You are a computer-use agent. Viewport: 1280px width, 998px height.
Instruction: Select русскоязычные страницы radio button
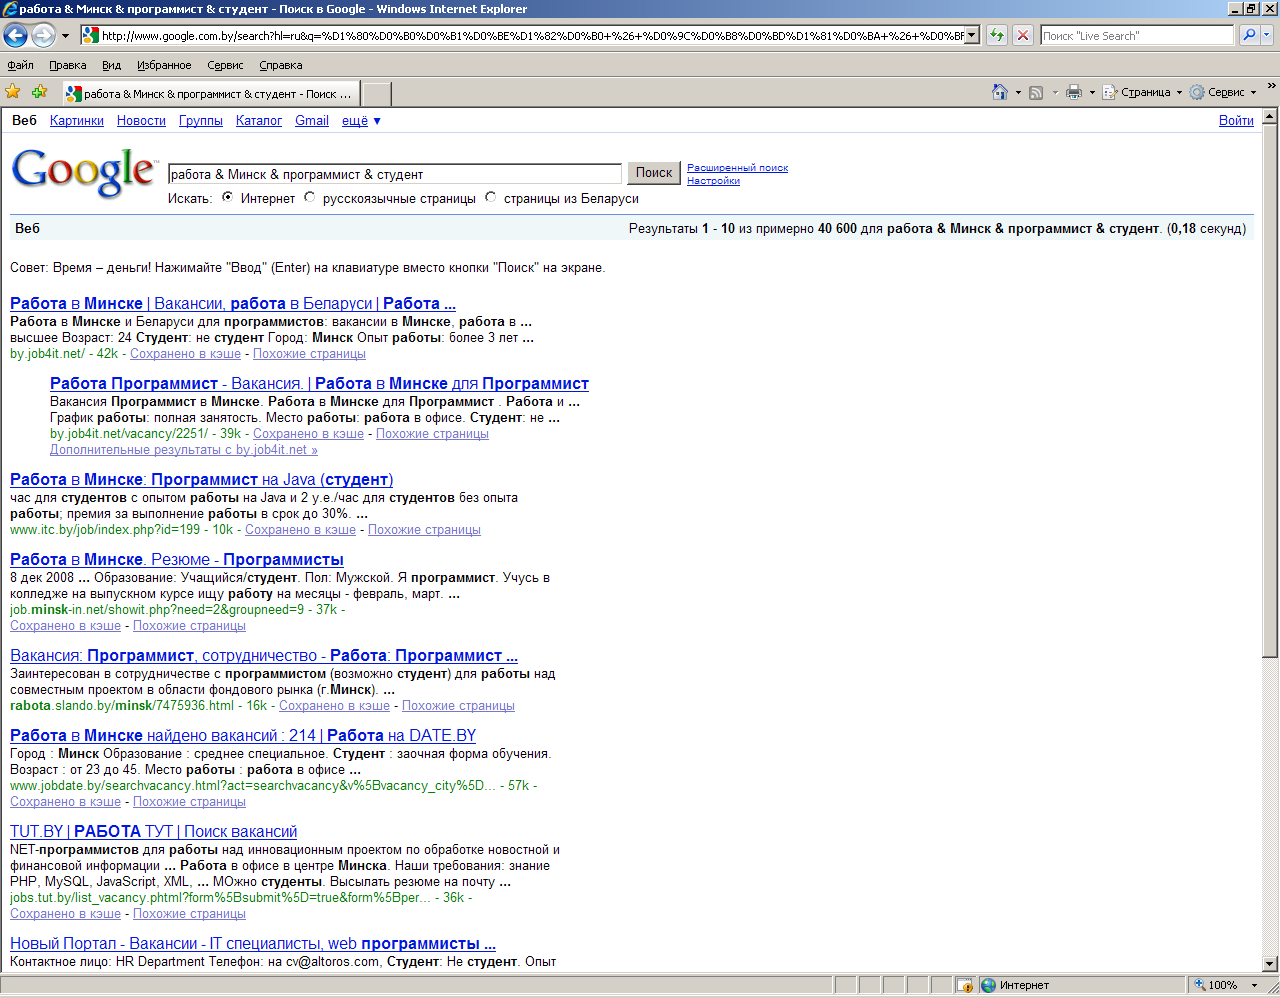(310, 198)
